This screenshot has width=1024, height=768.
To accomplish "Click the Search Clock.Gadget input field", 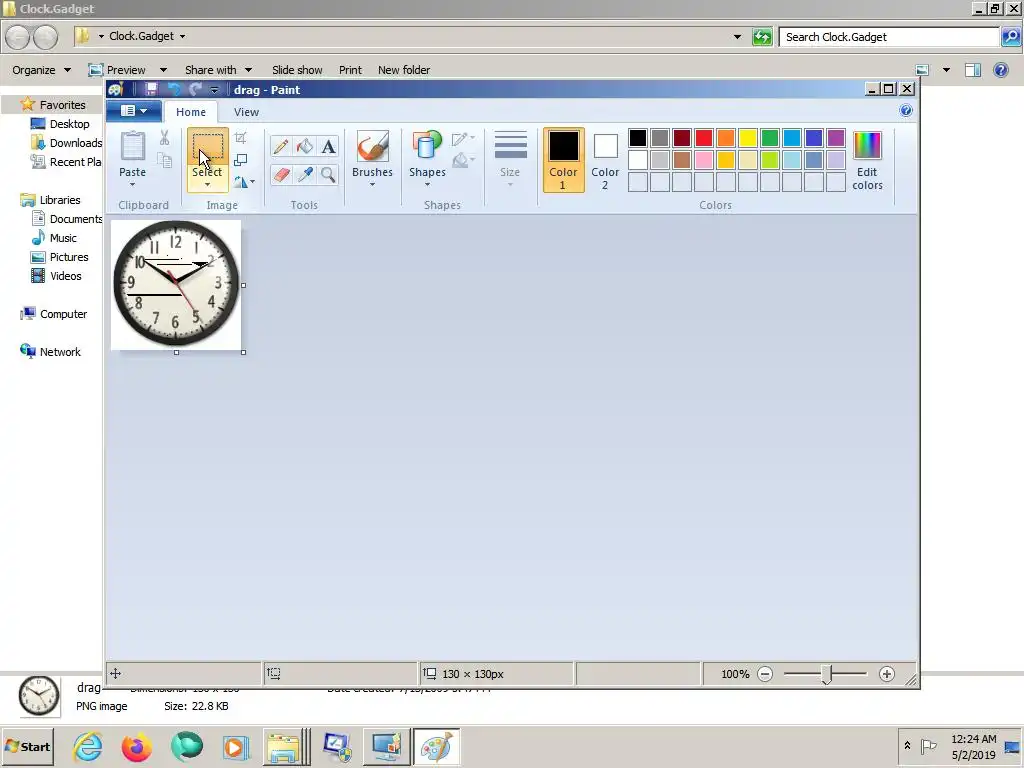I will point(888,37).
